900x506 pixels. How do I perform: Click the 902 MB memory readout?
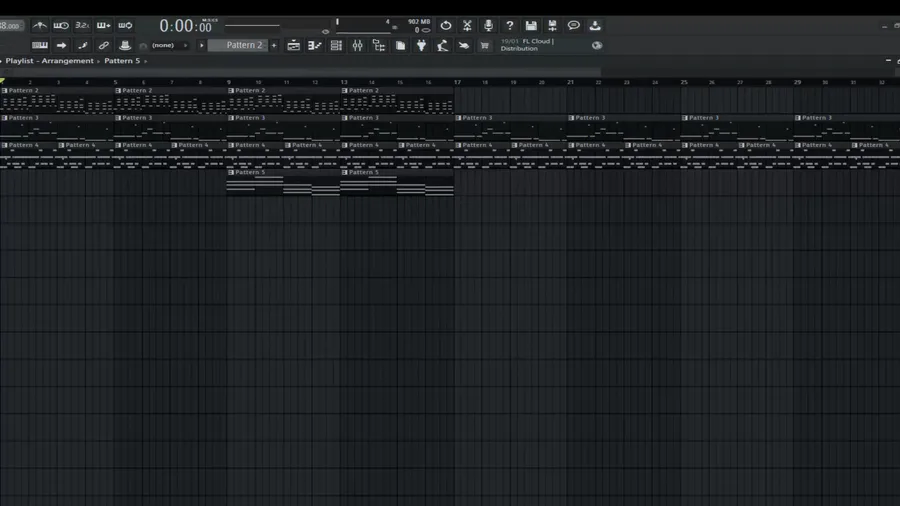click(x=419, y=22)
